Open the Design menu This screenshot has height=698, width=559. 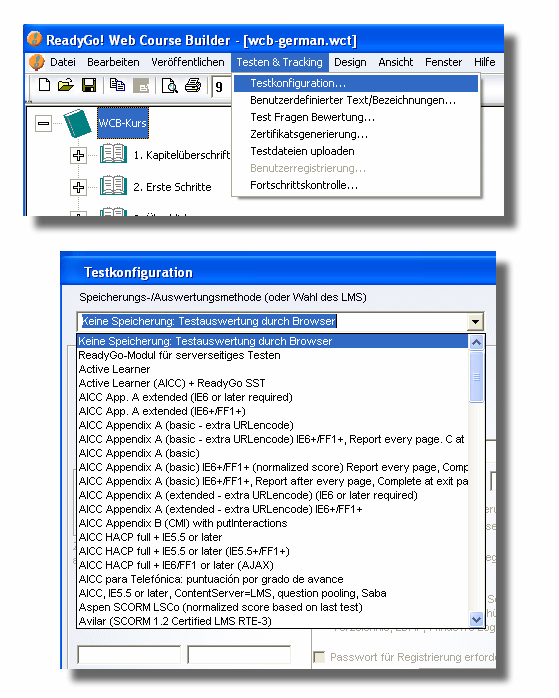pos(350,62)
